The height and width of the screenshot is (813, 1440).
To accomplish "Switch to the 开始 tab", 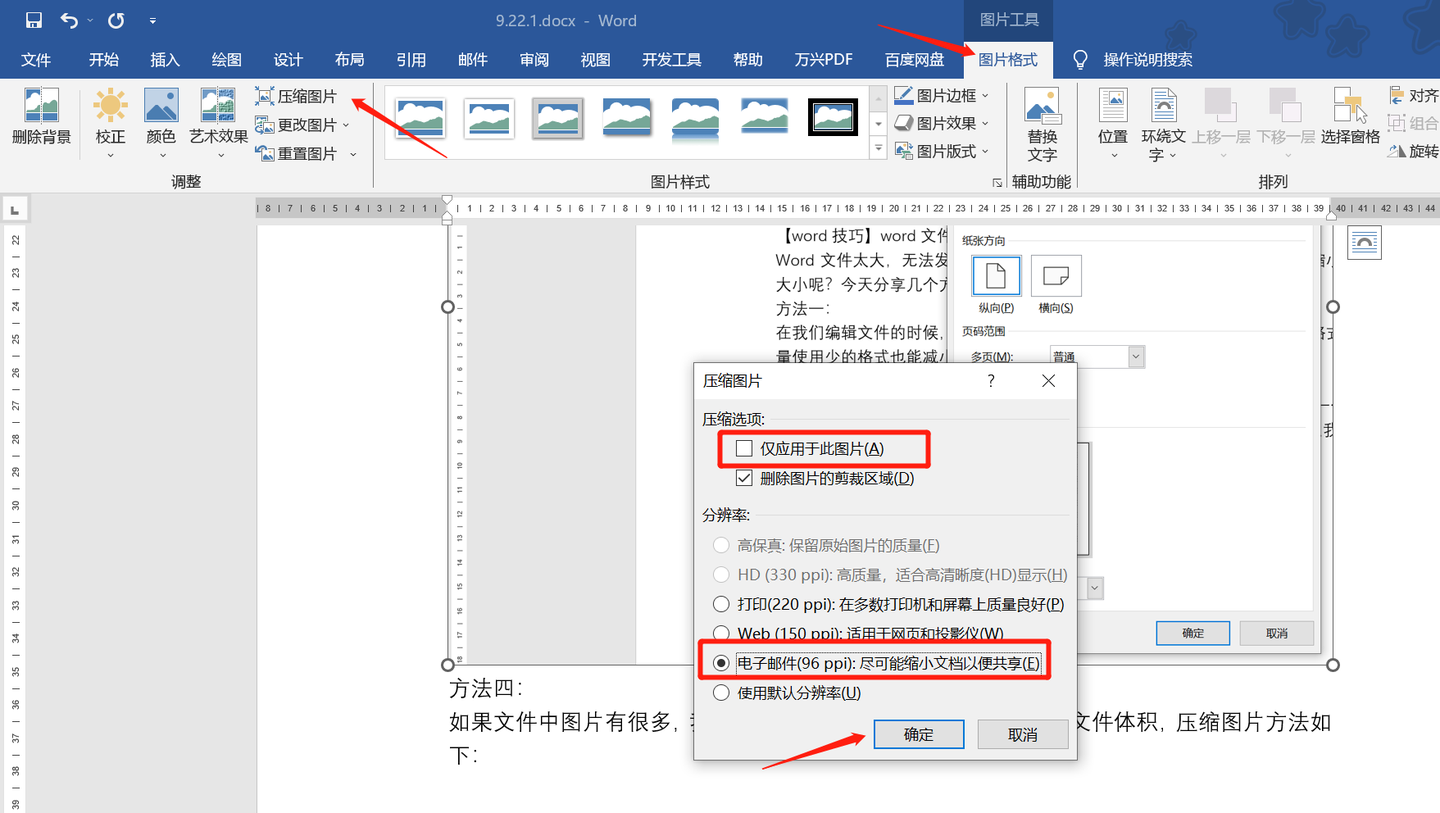I will 103,60.
